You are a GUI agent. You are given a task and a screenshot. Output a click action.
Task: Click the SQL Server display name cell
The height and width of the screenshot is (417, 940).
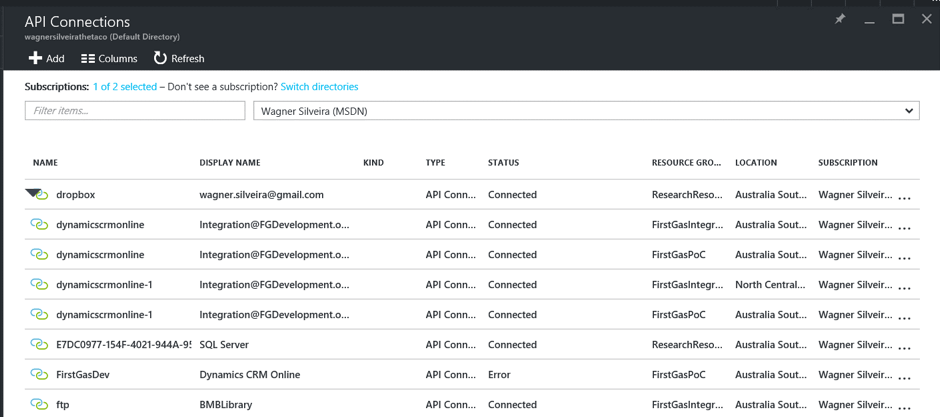coord(224,345)
